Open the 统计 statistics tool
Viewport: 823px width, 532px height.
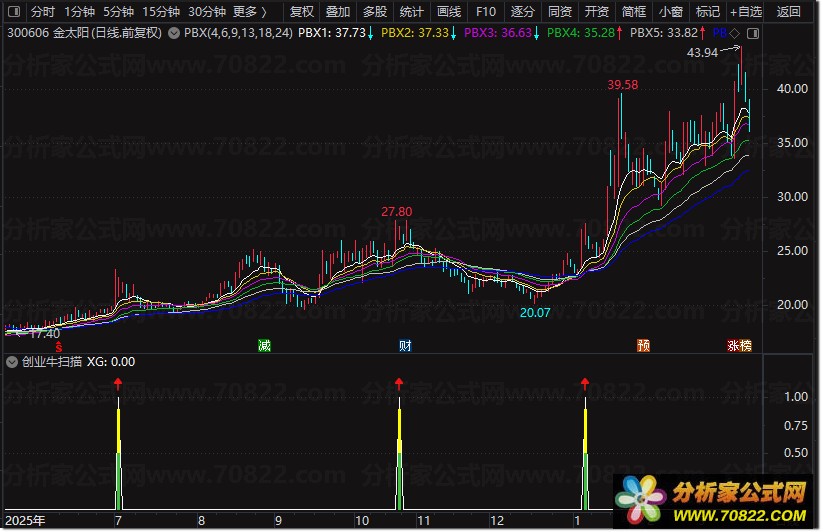click(x=412, y=12)
